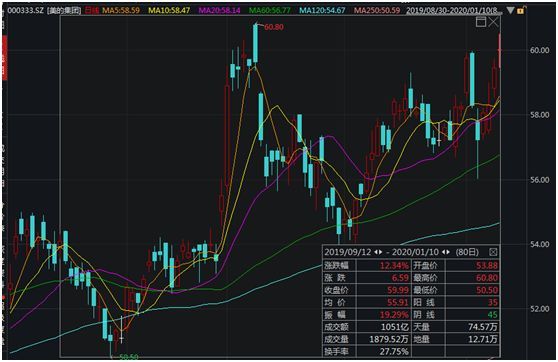This screenshot has height=362, width=558.
Task: Click the (80日) day count text
Action: click(x=467, y=252)
